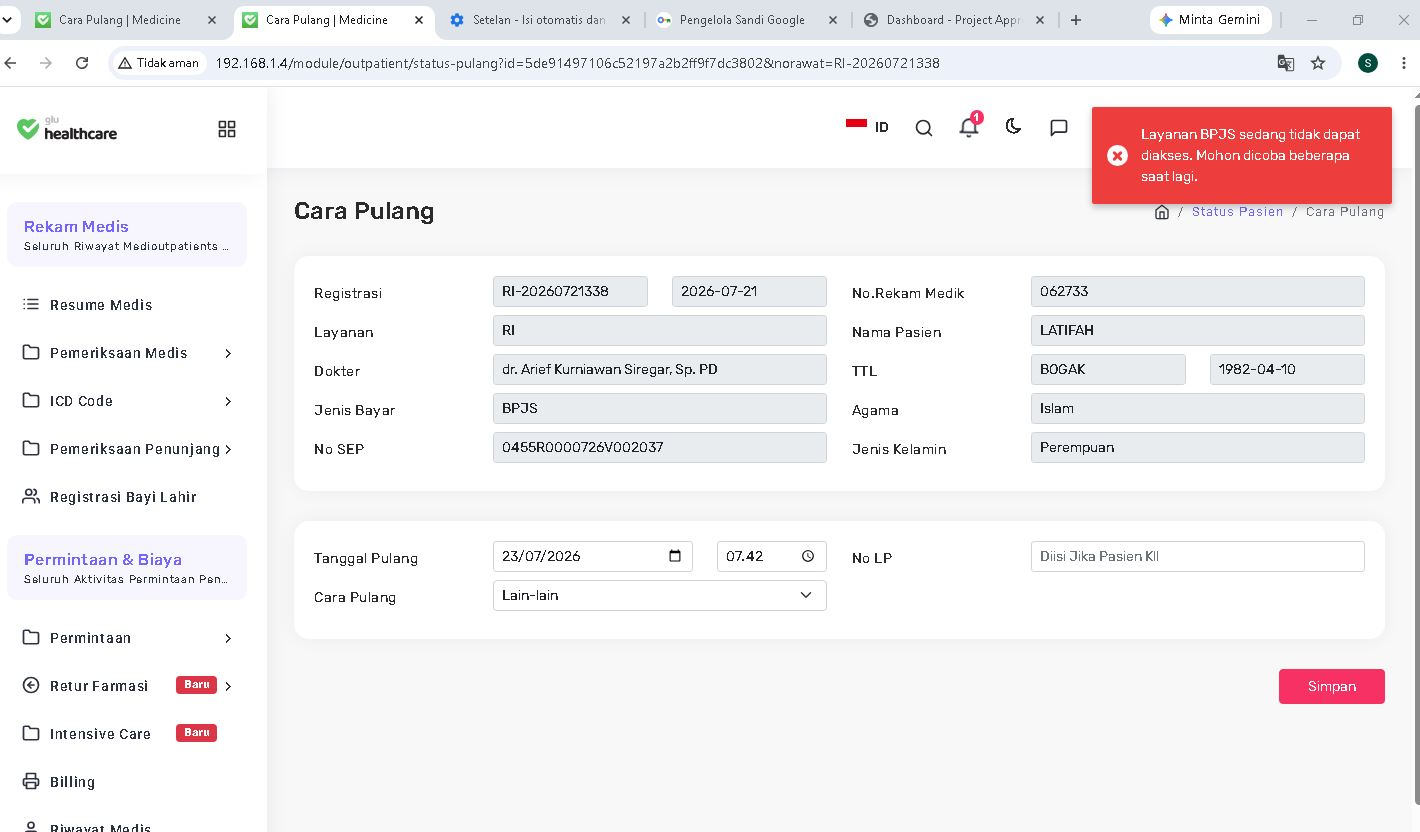
Task: Click the Tidak aman site info indicator
Action: click(159, 63)
